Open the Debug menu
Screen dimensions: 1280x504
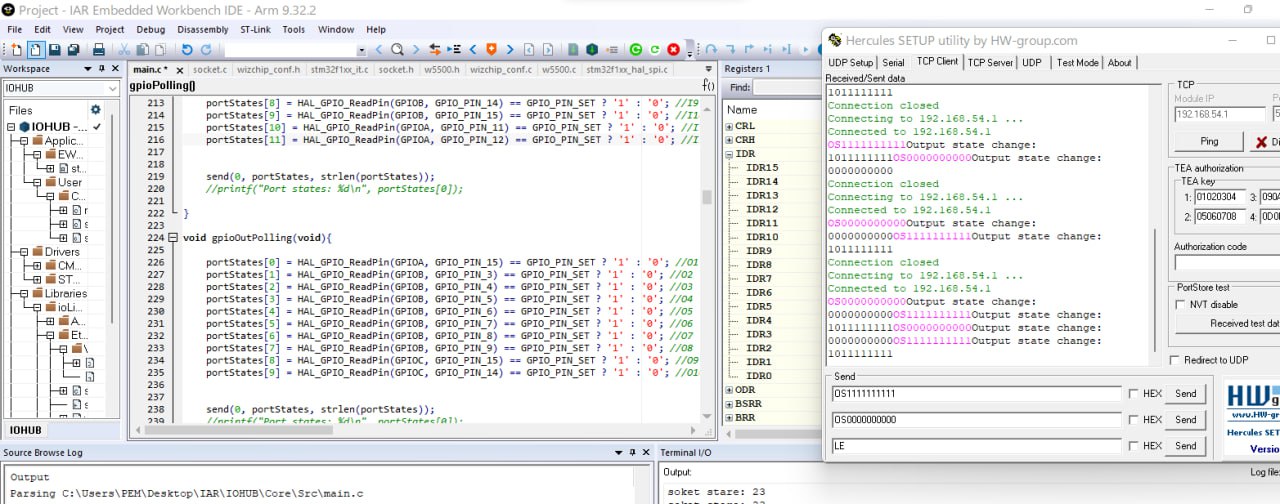click(x=151, y=29)
